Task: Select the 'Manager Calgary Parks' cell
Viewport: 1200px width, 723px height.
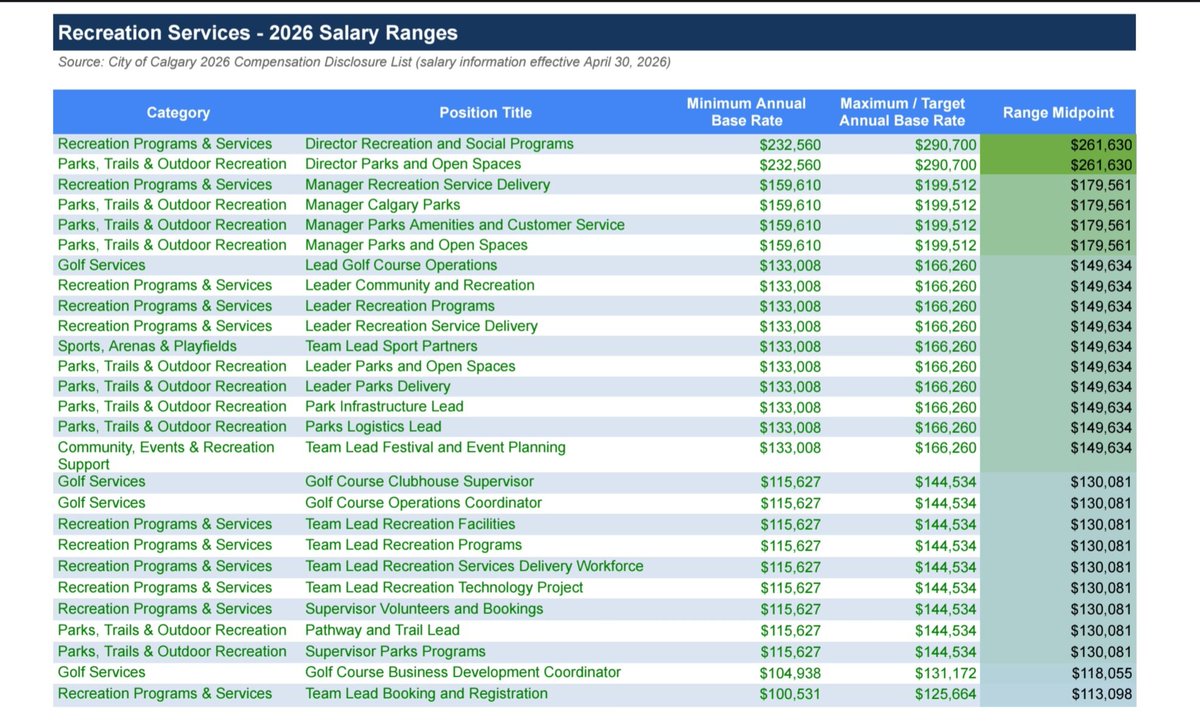Action: coord(383,205)
